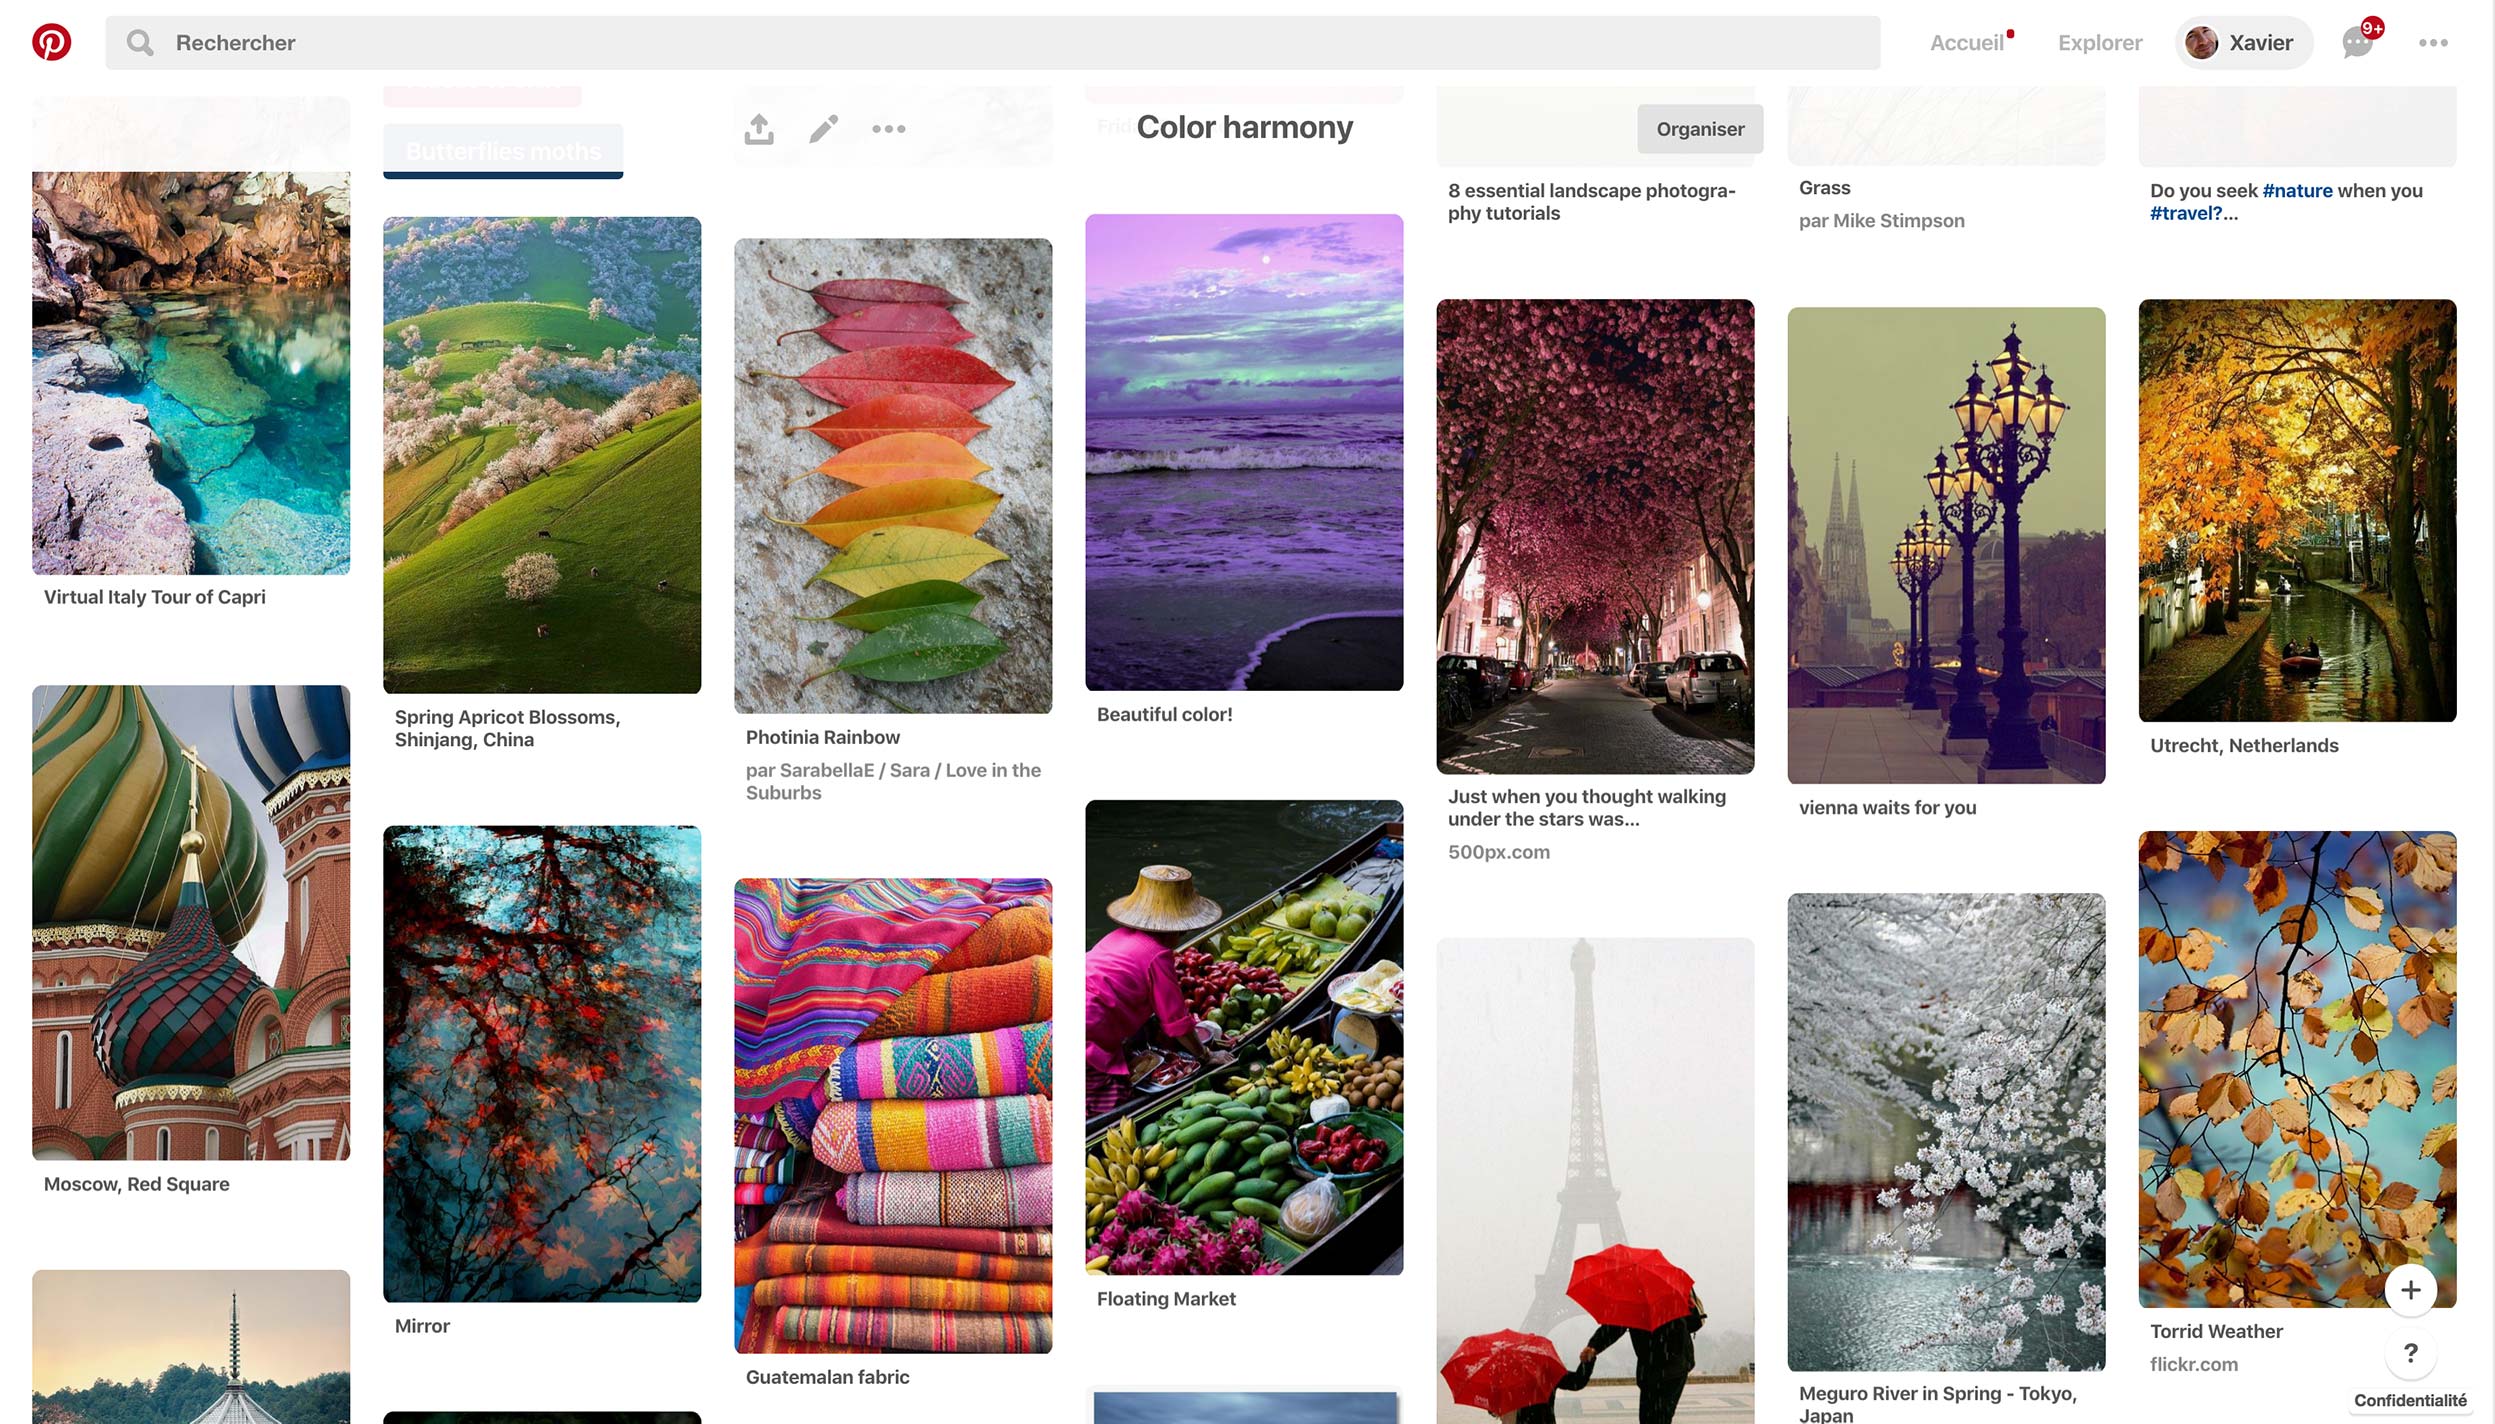The image size is (2495, 1424).
Task: Click the floating plus button to create a pin
Action: 2411,1290
